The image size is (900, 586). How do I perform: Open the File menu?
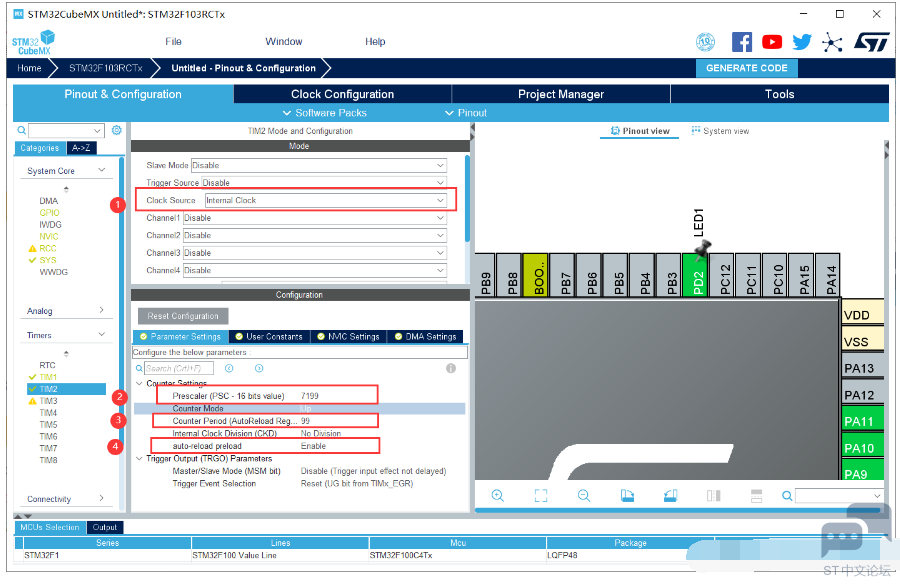[x=173, y=41]
